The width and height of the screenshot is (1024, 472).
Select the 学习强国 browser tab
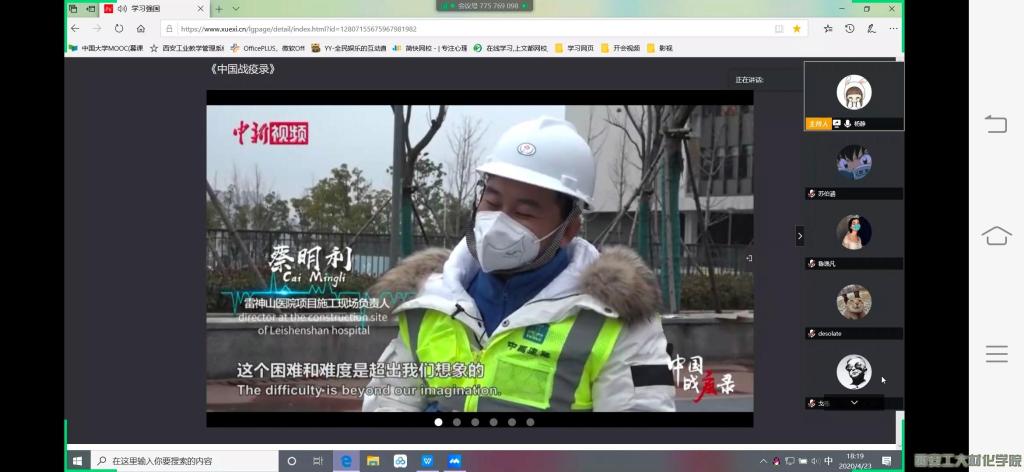coord(150,9)
